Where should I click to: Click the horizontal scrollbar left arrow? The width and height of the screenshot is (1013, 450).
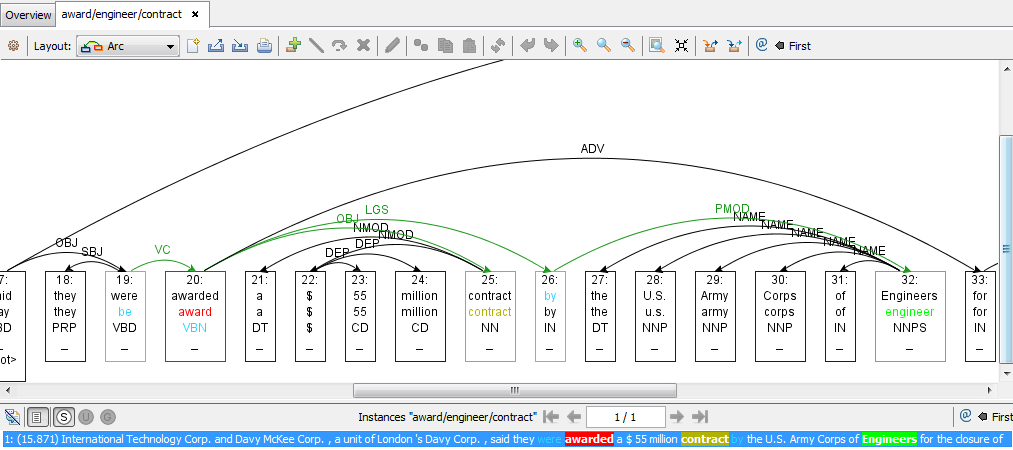tap(7, 390)
